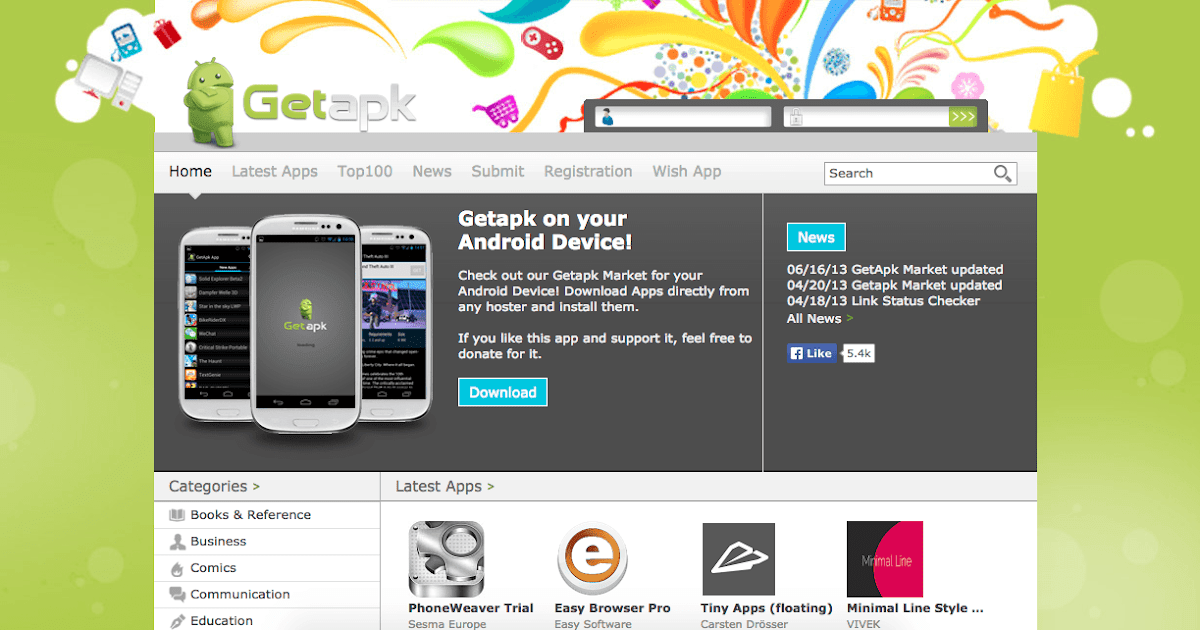Select the Books & Reference category
Viewport: 1200px width, 630px height.
pos(250,515)
